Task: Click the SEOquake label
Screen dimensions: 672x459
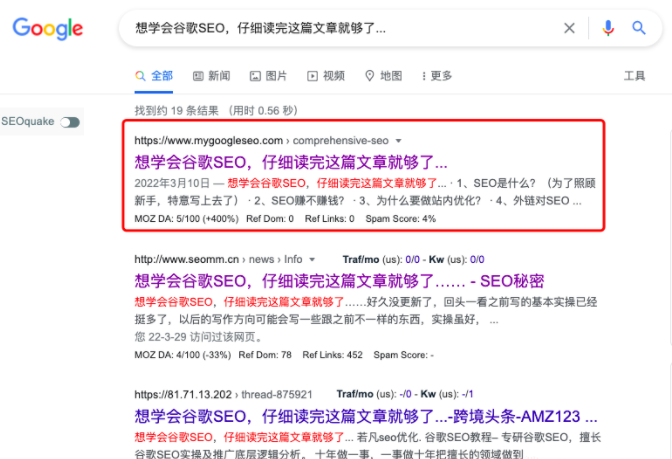Action: 28,122
